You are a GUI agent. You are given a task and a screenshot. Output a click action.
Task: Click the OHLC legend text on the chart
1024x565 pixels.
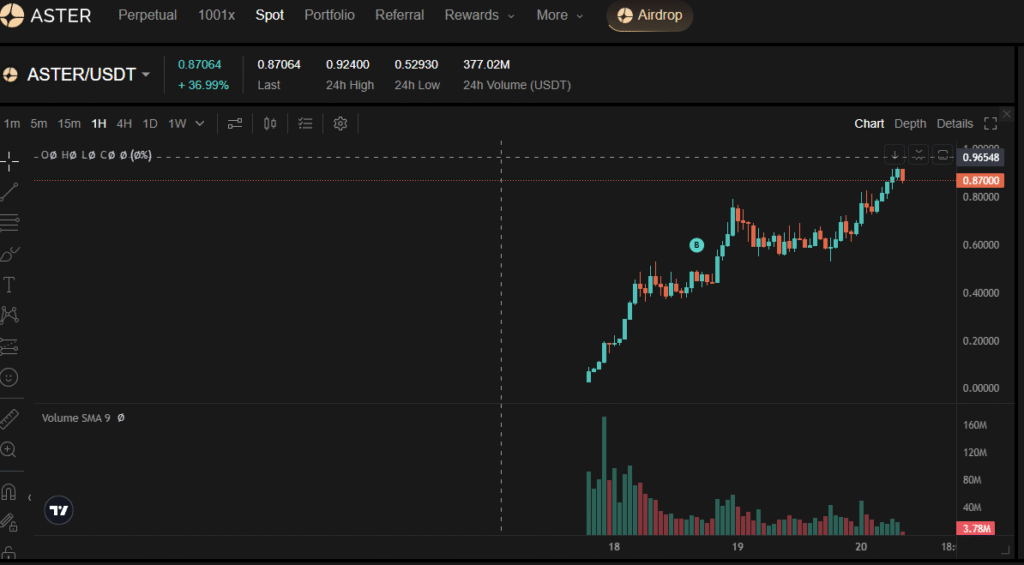pos(97,155)
